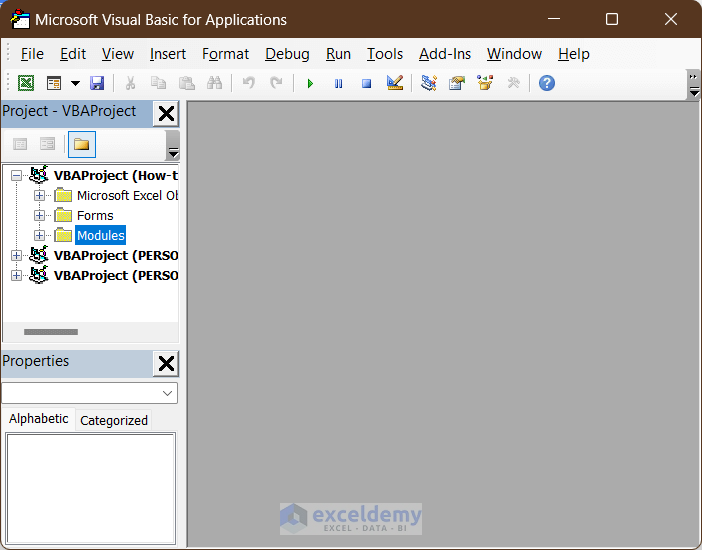Image resolution: width=702 pixels, height=550 pixels.
Task: Maximize the Visual Basic window
Action: [x=612, y=19]
